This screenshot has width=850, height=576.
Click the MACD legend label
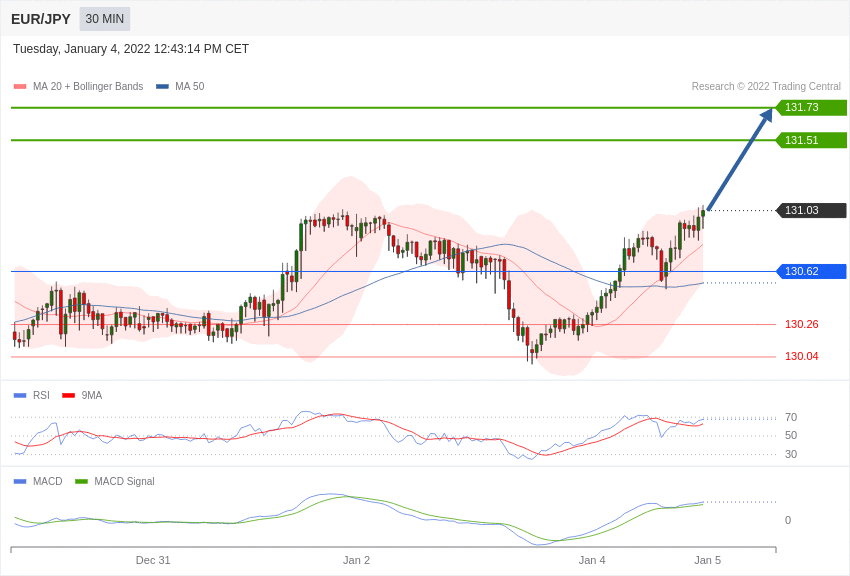tap(48, 481)
